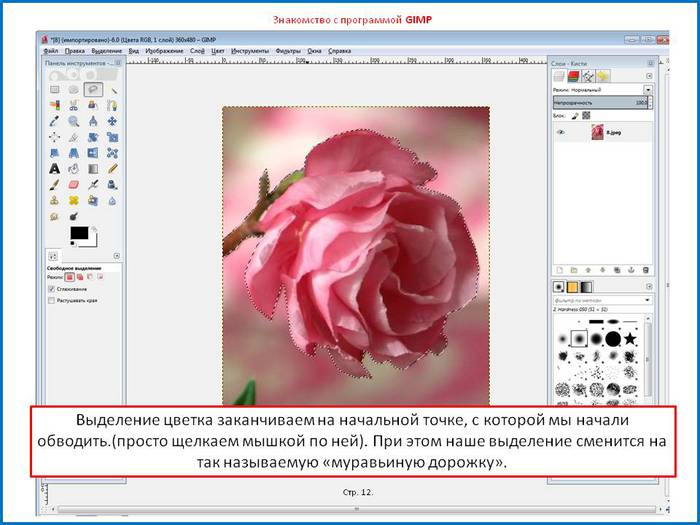This screenshot has width=700, height=525.
Task: Toggle lock alpha channel checkerboard icon
Action: 586,116
